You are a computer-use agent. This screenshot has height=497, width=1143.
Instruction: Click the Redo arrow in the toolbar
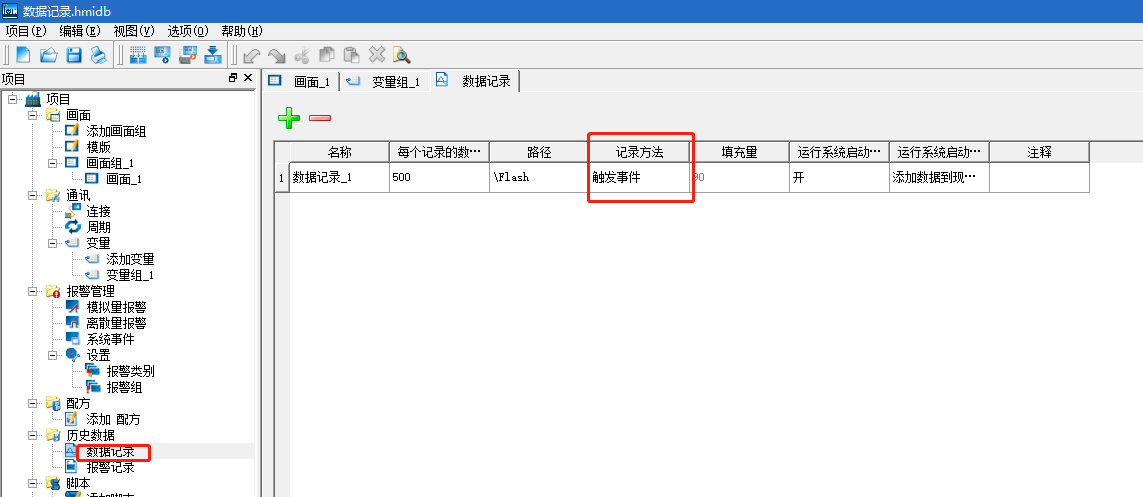tap(276, 55)
